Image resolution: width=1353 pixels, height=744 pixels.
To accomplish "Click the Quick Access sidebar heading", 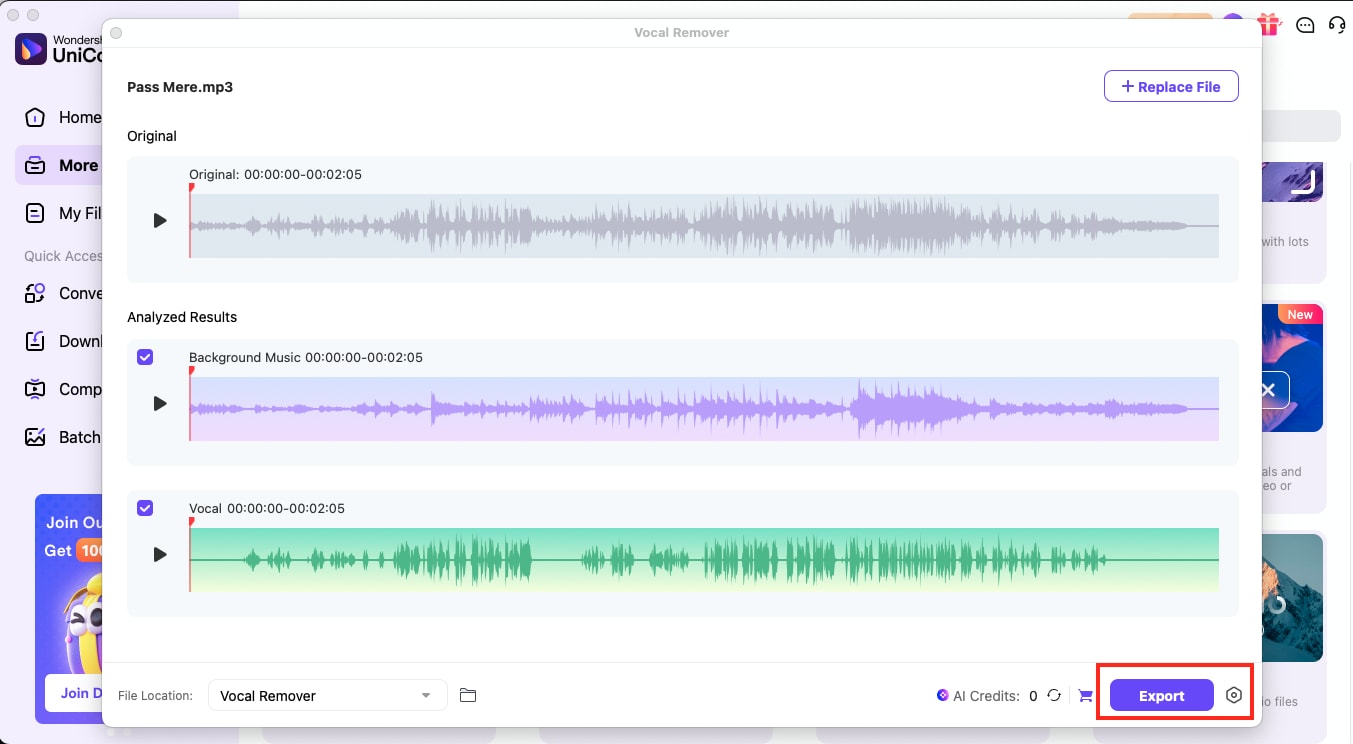I will coord(63,256).
